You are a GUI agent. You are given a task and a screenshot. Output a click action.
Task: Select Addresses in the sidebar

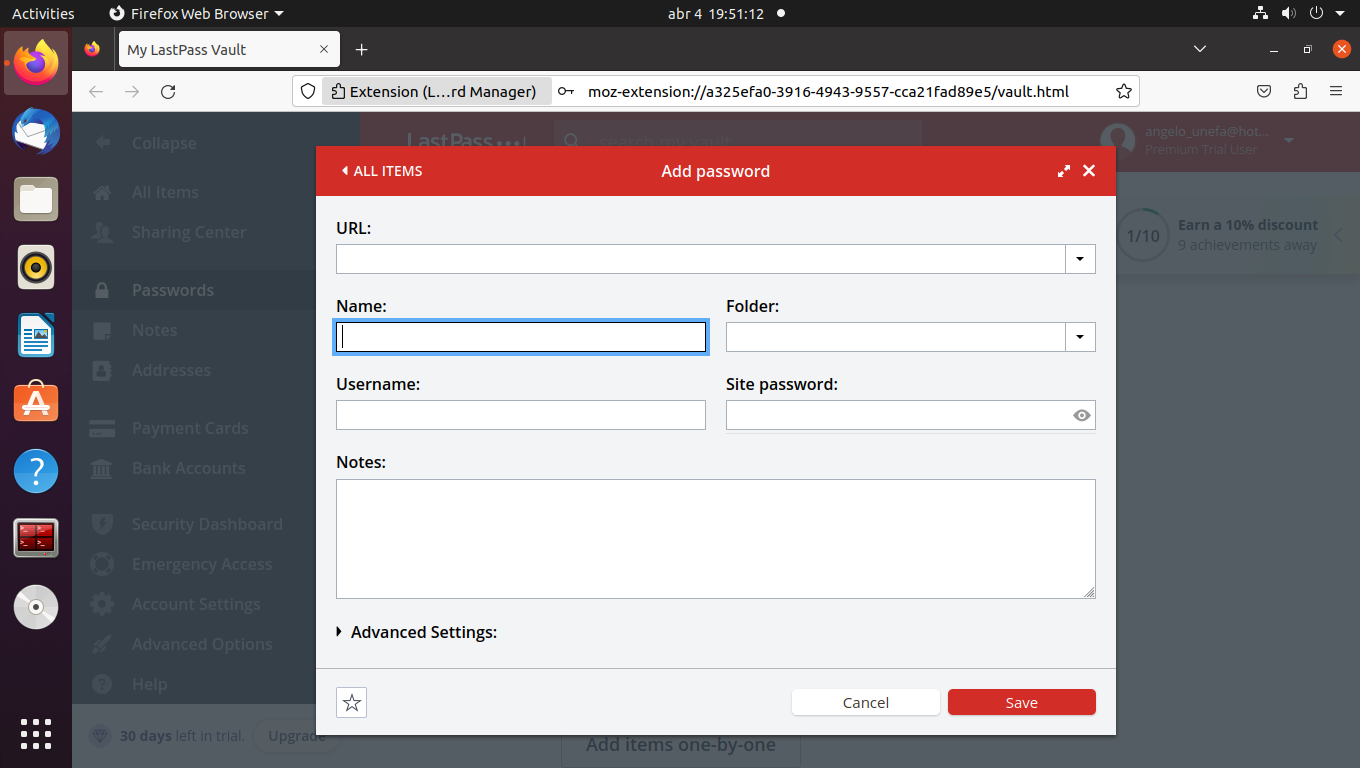click(x=171, y=370)
